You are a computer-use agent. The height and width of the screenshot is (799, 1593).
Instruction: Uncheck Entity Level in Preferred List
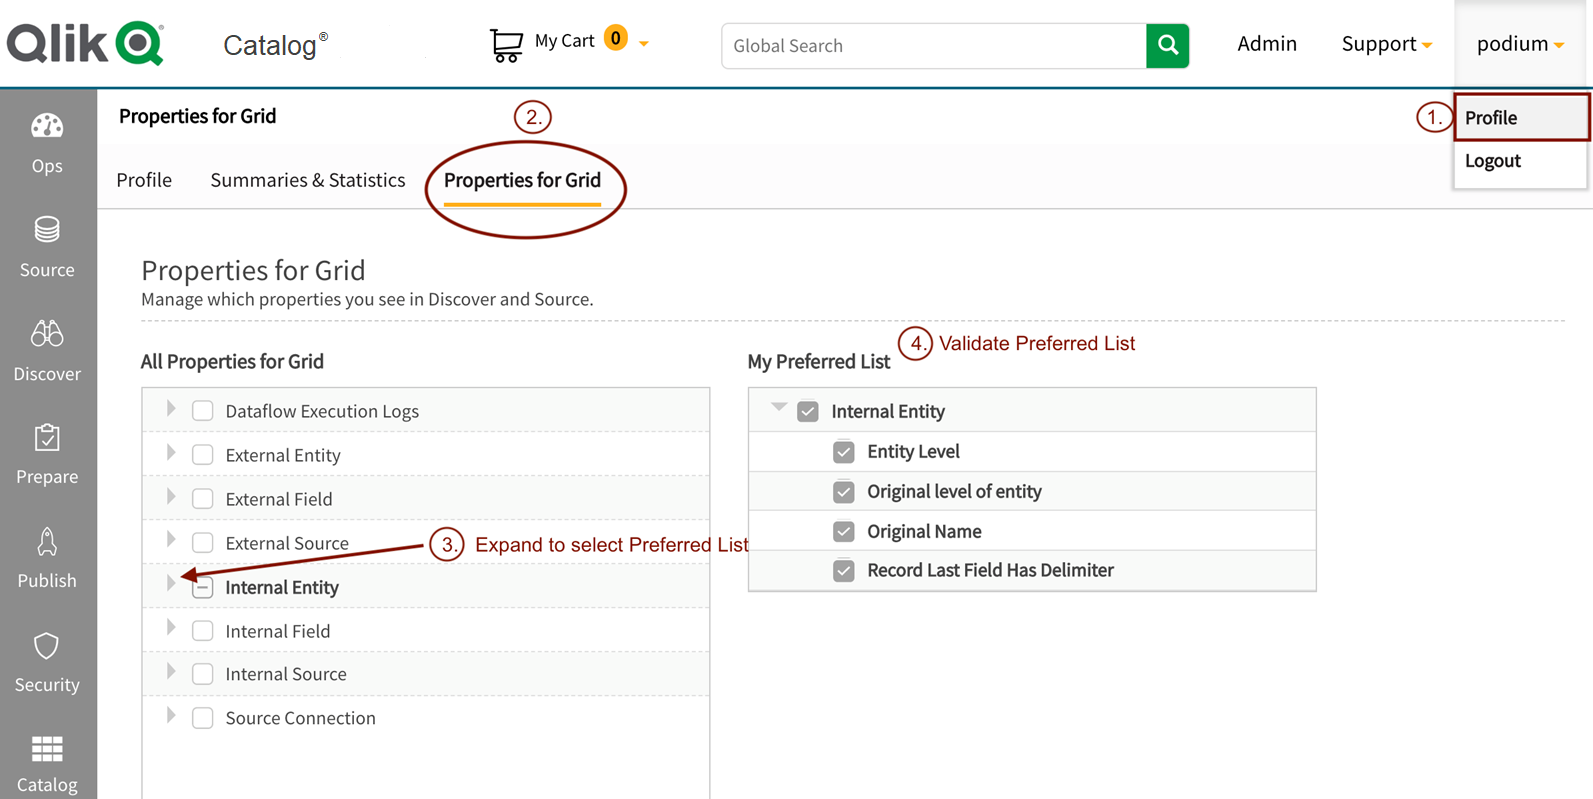(x=844, y=452)
